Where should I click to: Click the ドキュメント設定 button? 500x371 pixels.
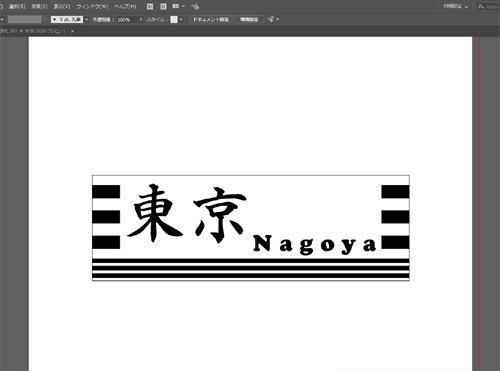(x=211, y=20)
